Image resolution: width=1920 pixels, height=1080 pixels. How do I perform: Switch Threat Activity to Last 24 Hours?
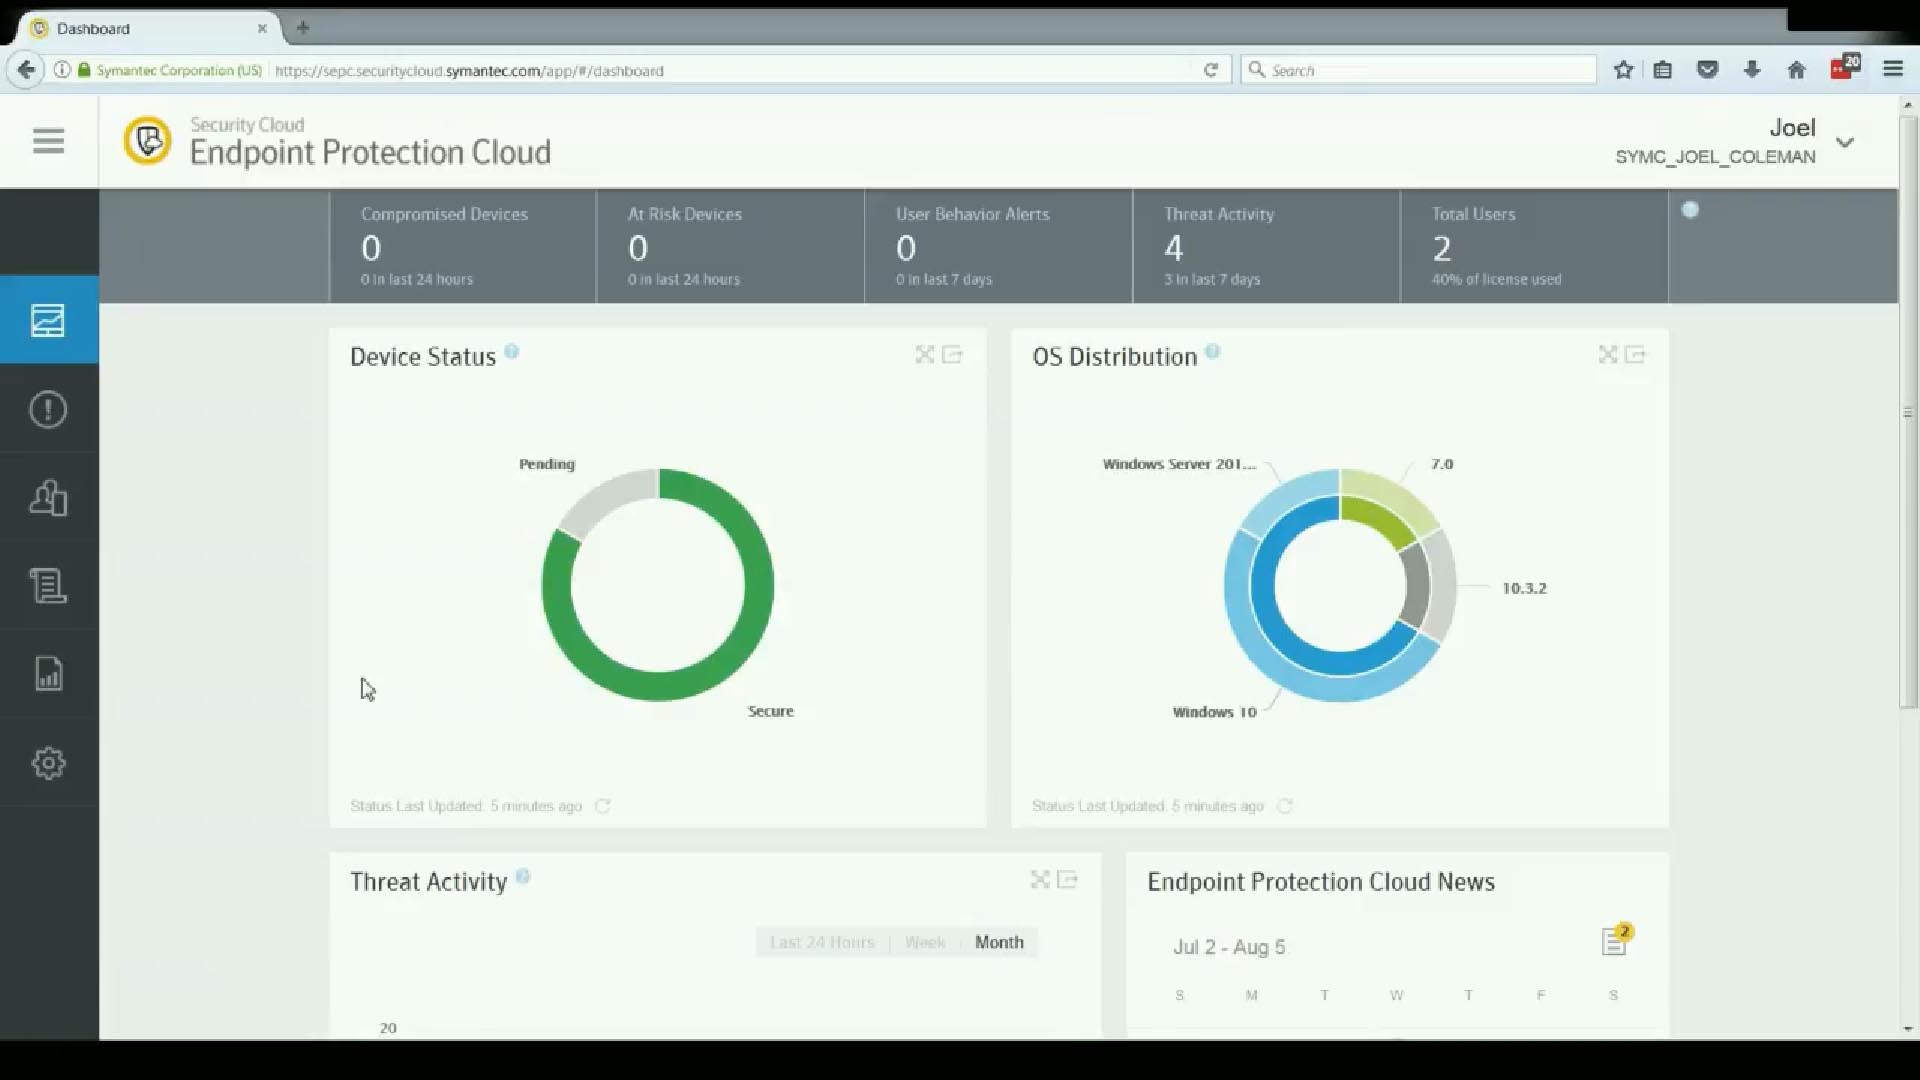[x=821, y=942]
